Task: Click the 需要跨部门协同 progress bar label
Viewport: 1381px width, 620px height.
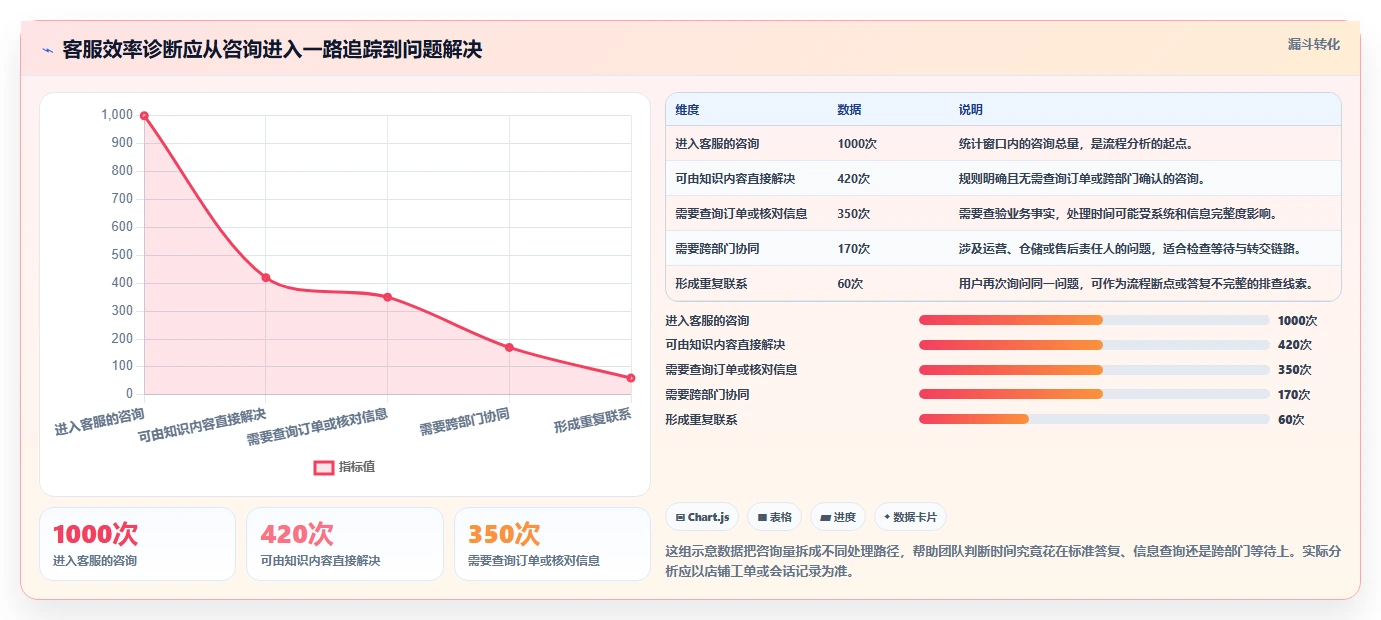Action: pyautogui.click(x=707, y=395)
